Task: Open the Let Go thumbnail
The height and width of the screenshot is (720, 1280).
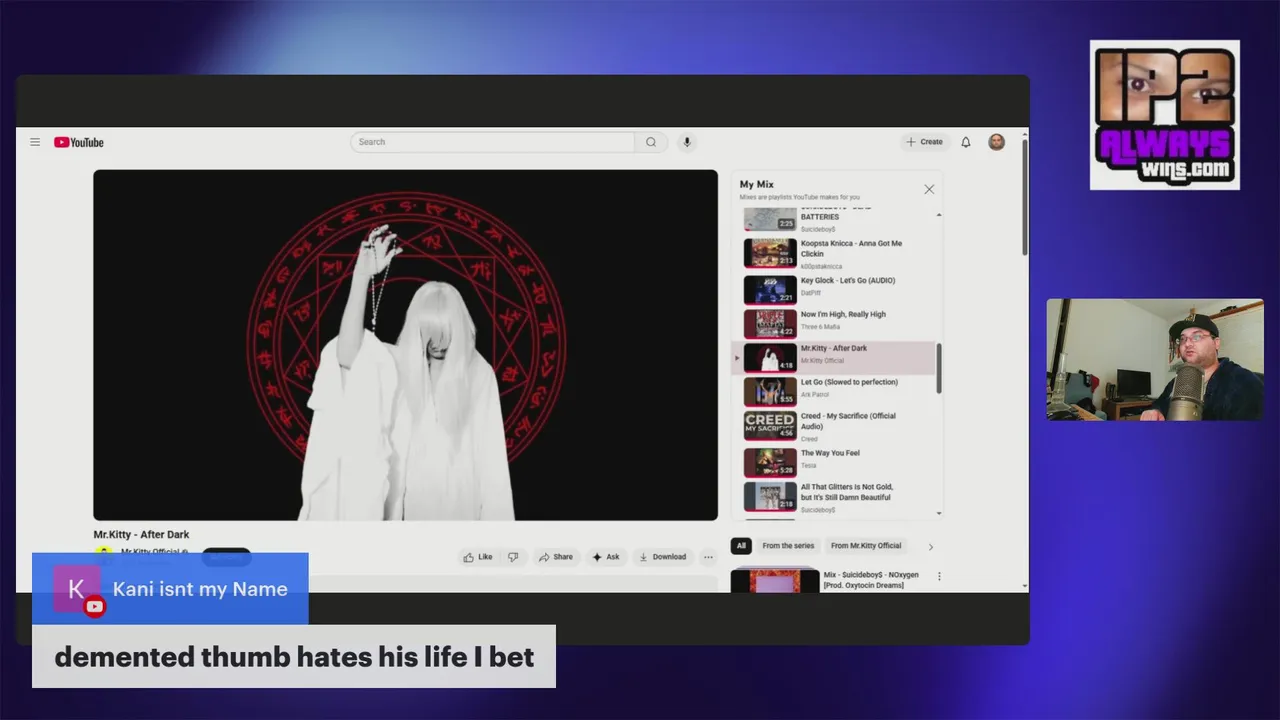Action: coord(770,391)
